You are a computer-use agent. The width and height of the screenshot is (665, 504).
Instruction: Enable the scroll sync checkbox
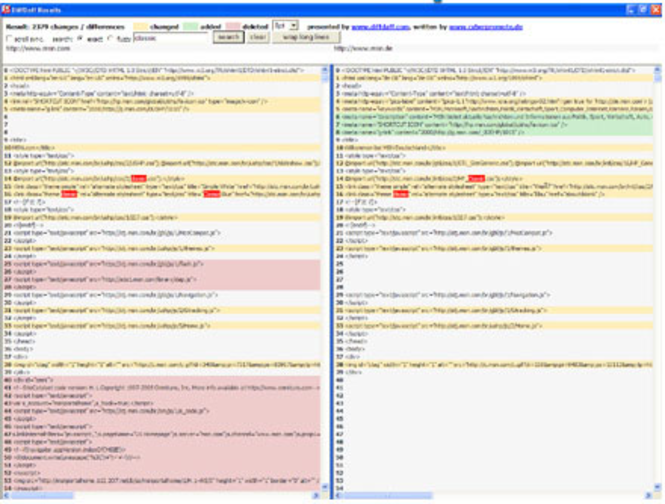(8, 37)
